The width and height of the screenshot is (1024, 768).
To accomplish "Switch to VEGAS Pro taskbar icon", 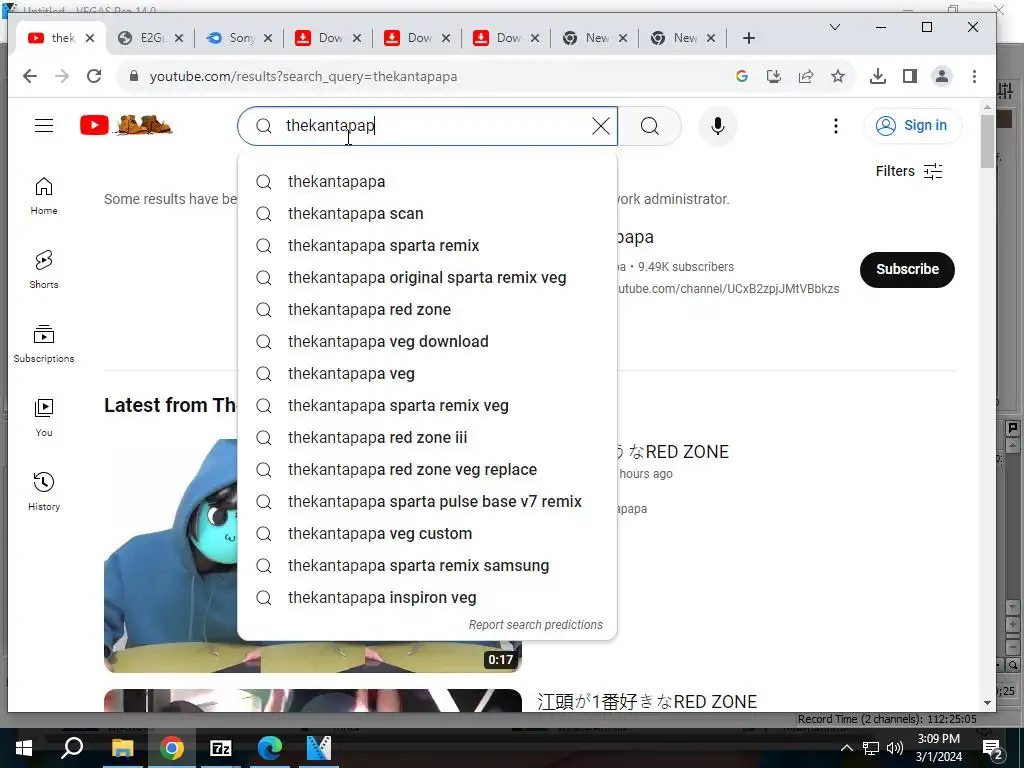I will (319, 748).
